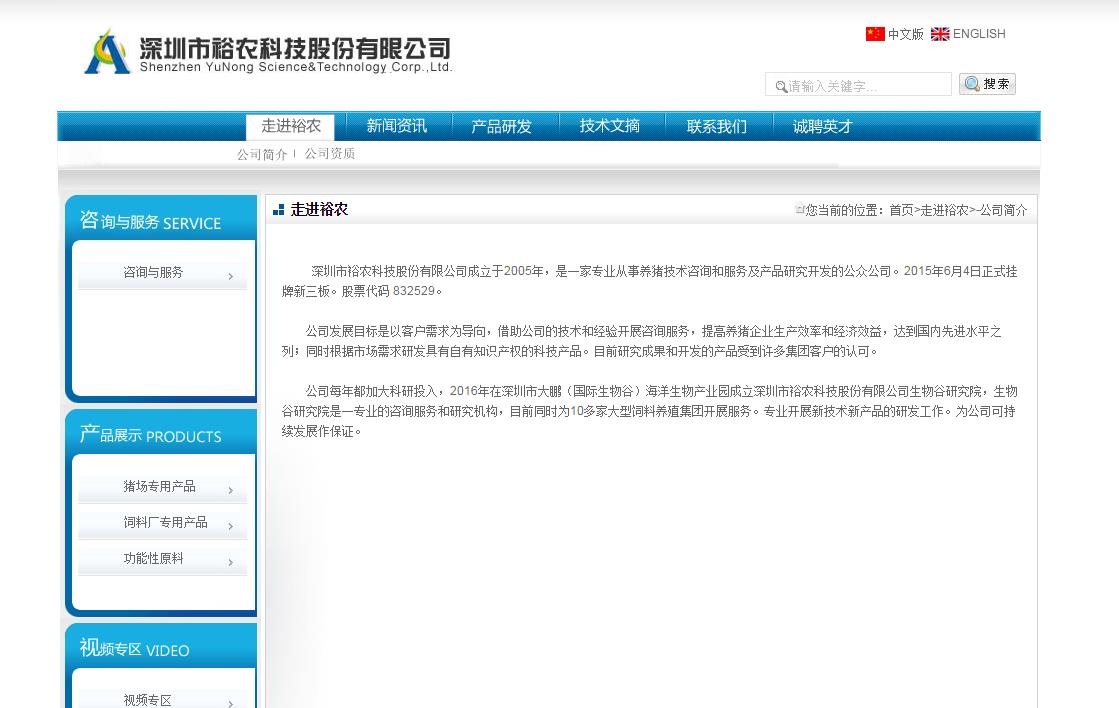1119x708 pixels.
Task: Expand 猪场专用产品 product category
Action: 162,487
